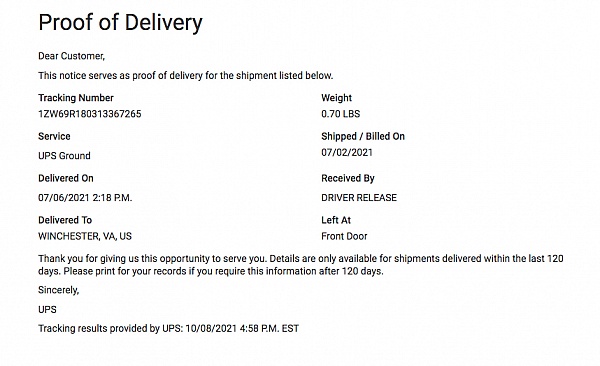Click the Service label
Viewport: 600px width, 366px height.
pos(54,136)
